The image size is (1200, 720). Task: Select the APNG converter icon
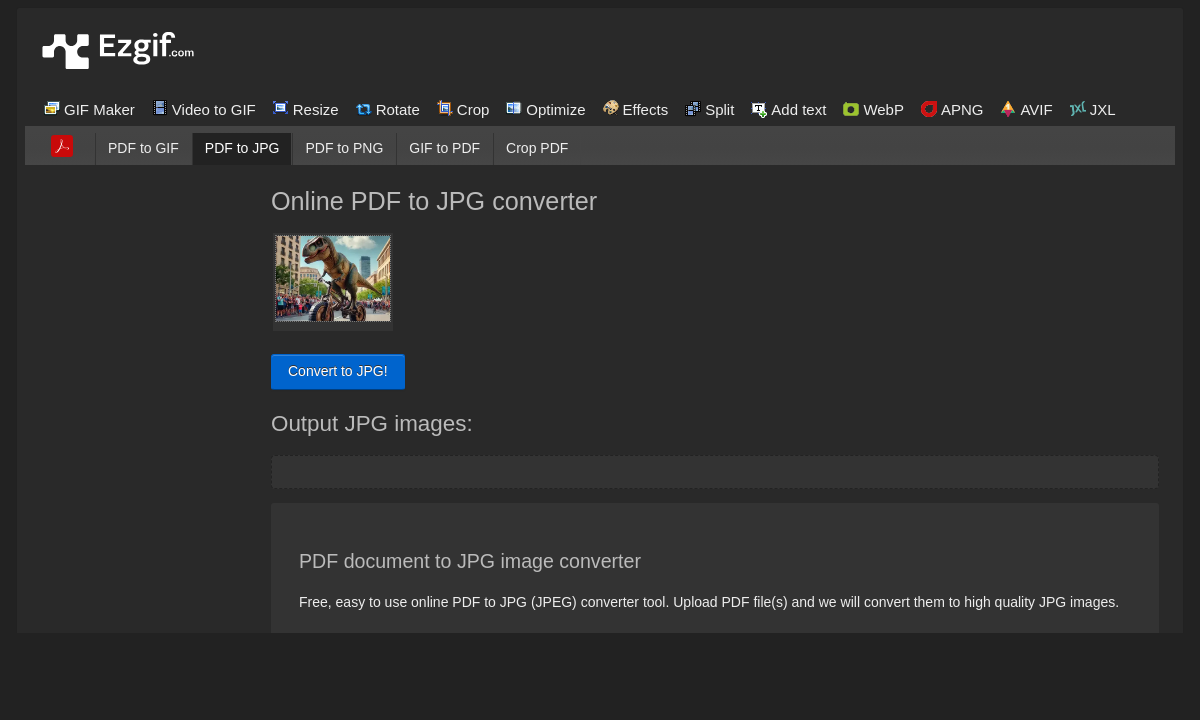pos(929,109)
